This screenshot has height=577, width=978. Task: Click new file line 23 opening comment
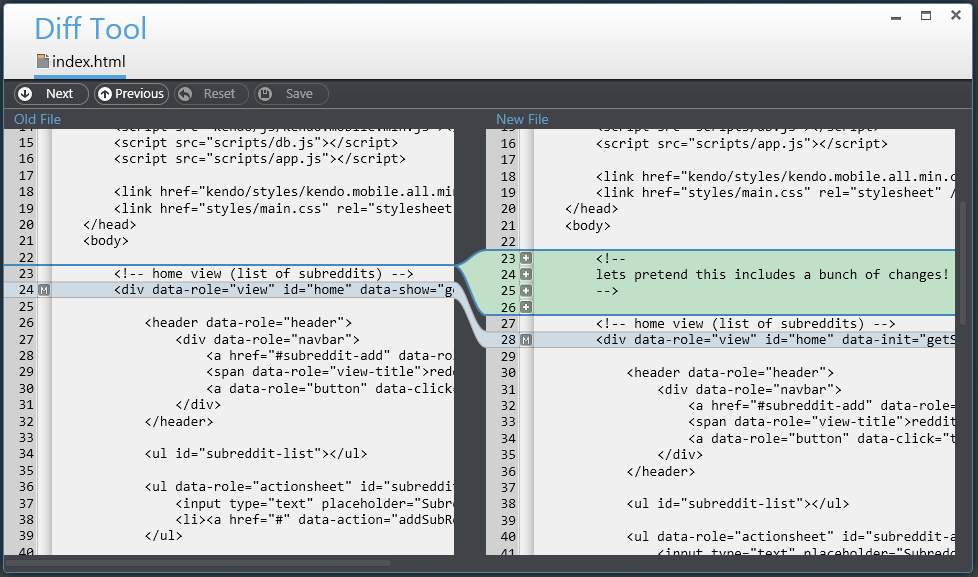click(x=611, y=258)
